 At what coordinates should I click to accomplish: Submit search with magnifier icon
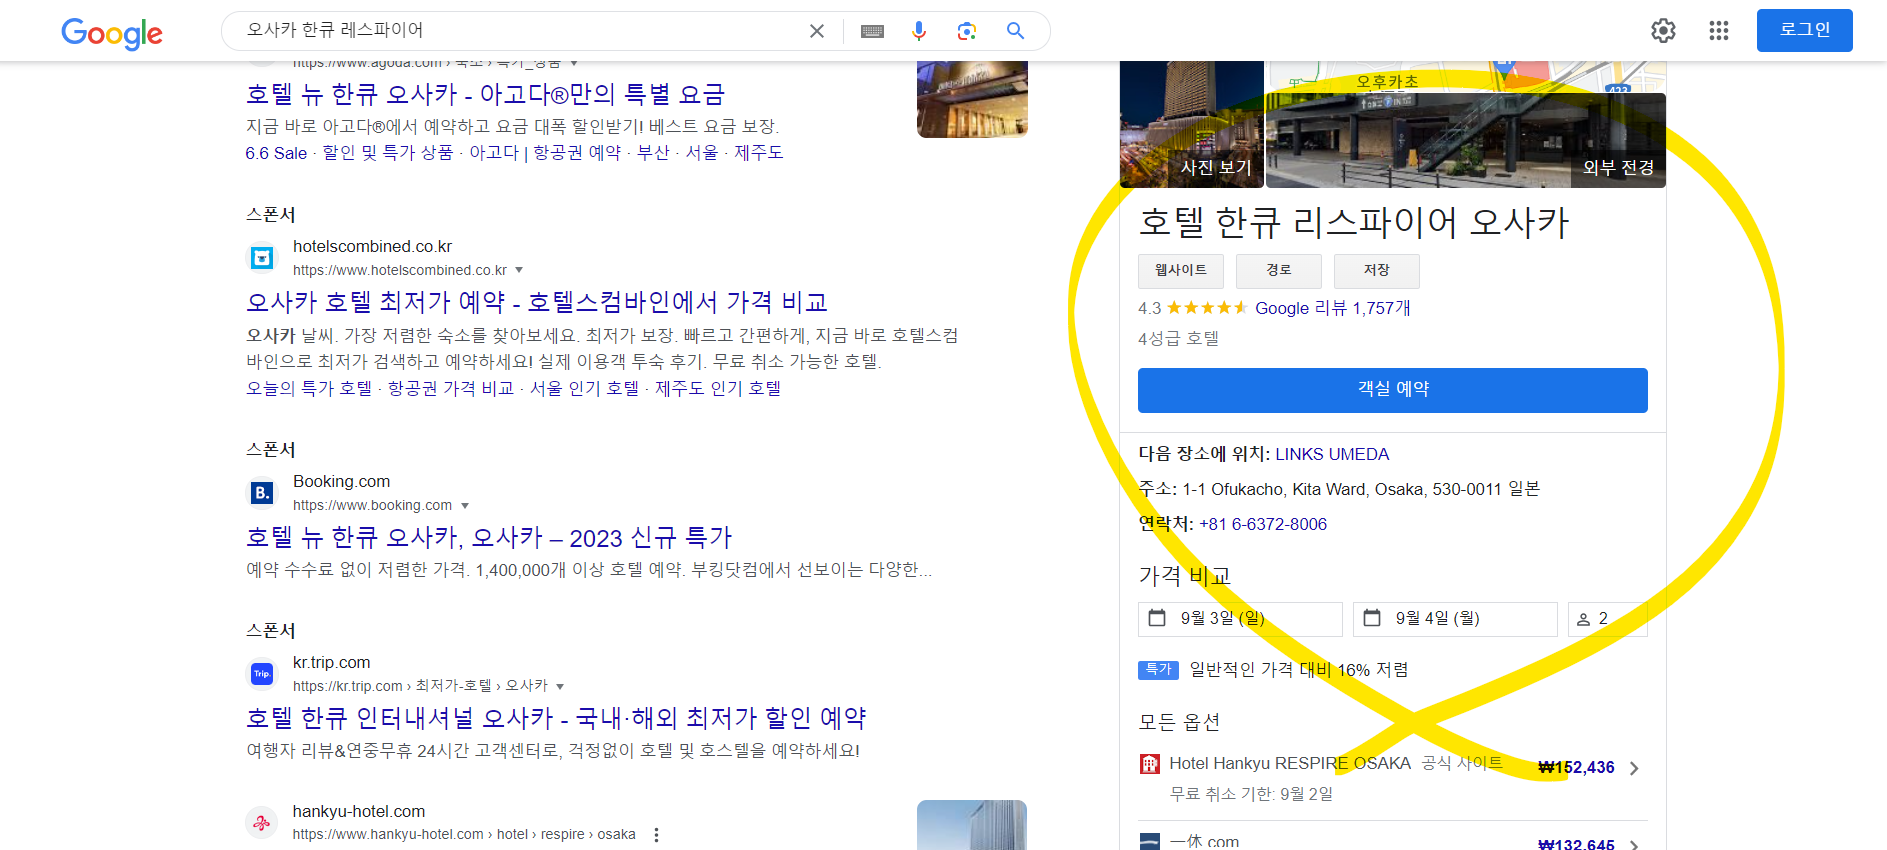[x=1015, y=31]
